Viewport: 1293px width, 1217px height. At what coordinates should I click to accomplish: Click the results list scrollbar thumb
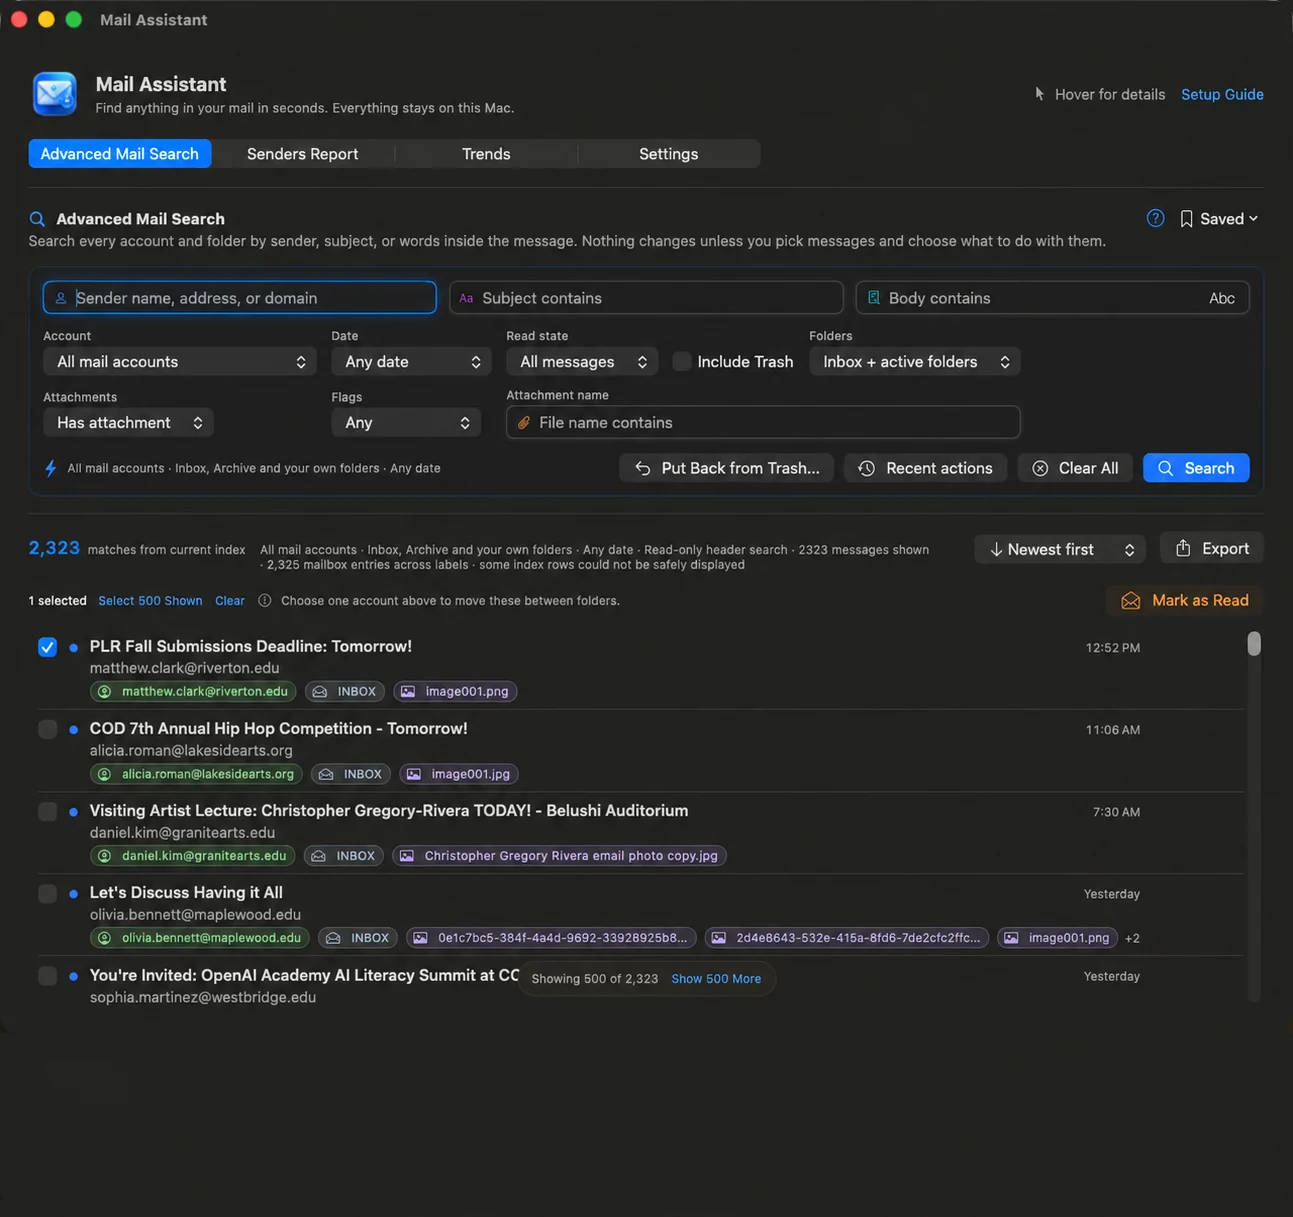click(1254, 643)
